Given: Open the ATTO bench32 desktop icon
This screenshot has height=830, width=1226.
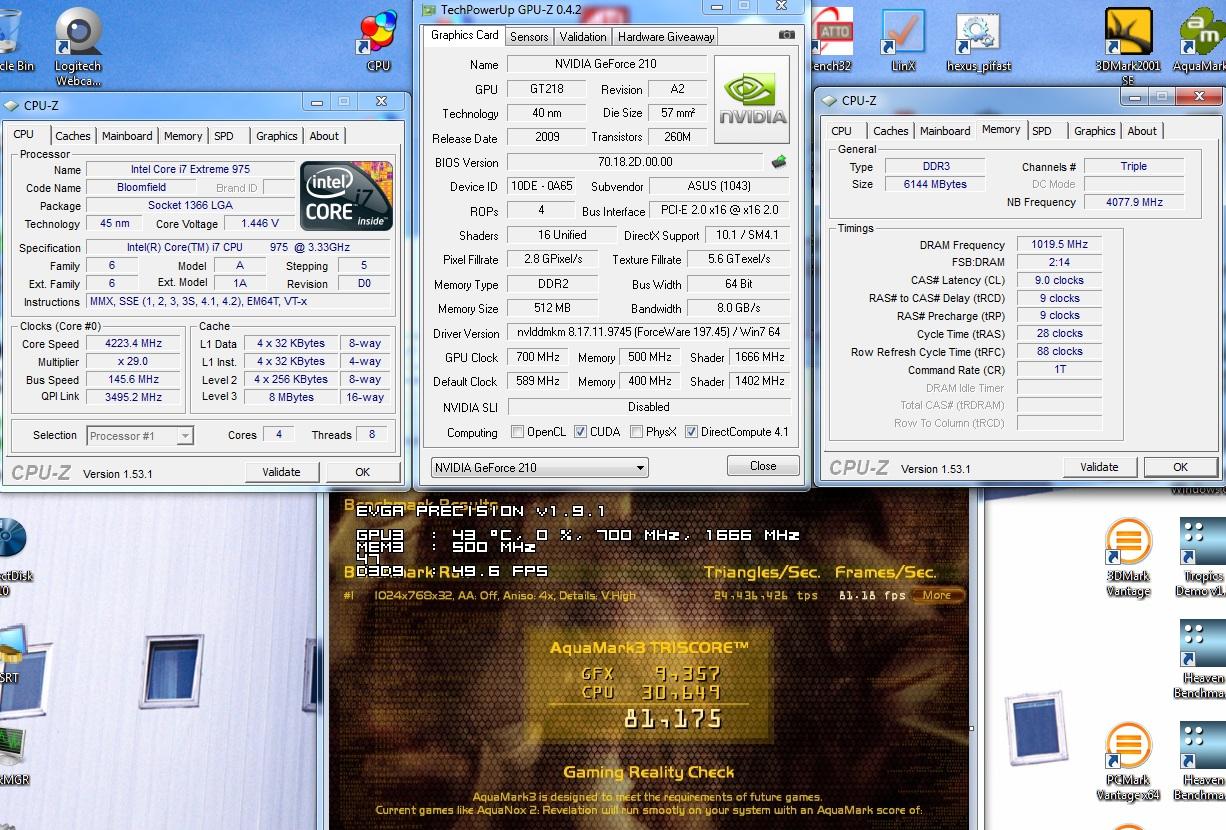Looking at the screenshot, I should (x=832, y=42).
